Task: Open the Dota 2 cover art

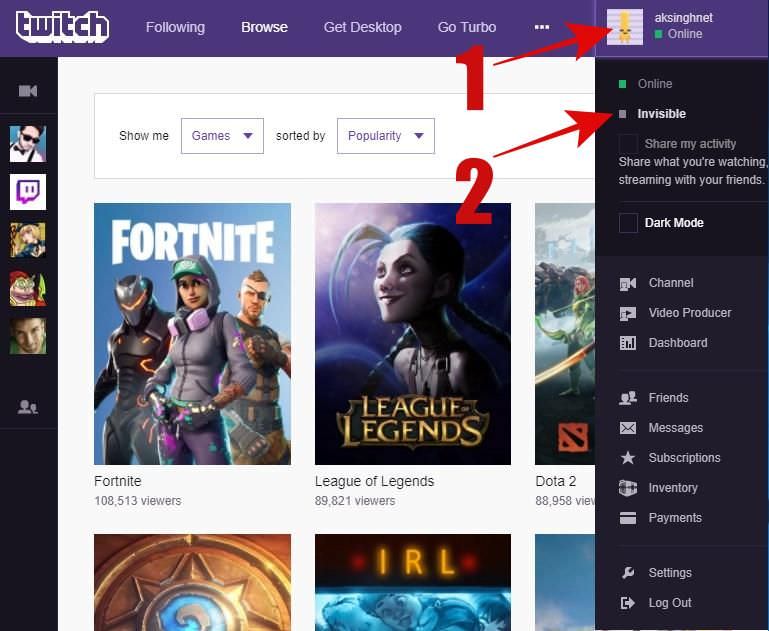Action: [x=565, y=334]
